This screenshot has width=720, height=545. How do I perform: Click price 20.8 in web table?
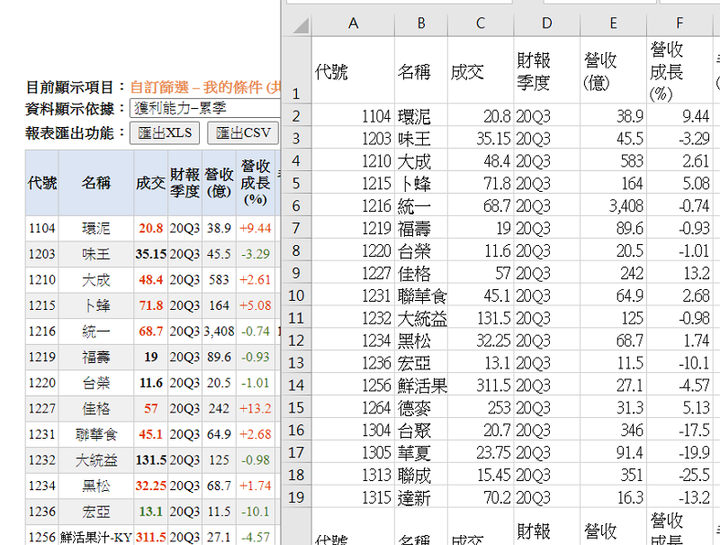pos(151,228)
